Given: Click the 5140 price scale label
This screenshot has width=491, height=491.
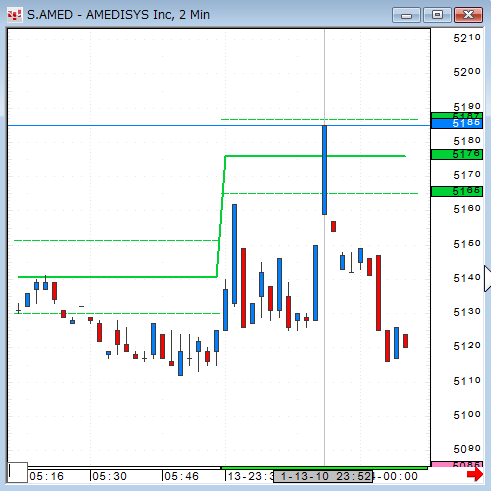Looking at the screenshot, I should pos(467,278).
